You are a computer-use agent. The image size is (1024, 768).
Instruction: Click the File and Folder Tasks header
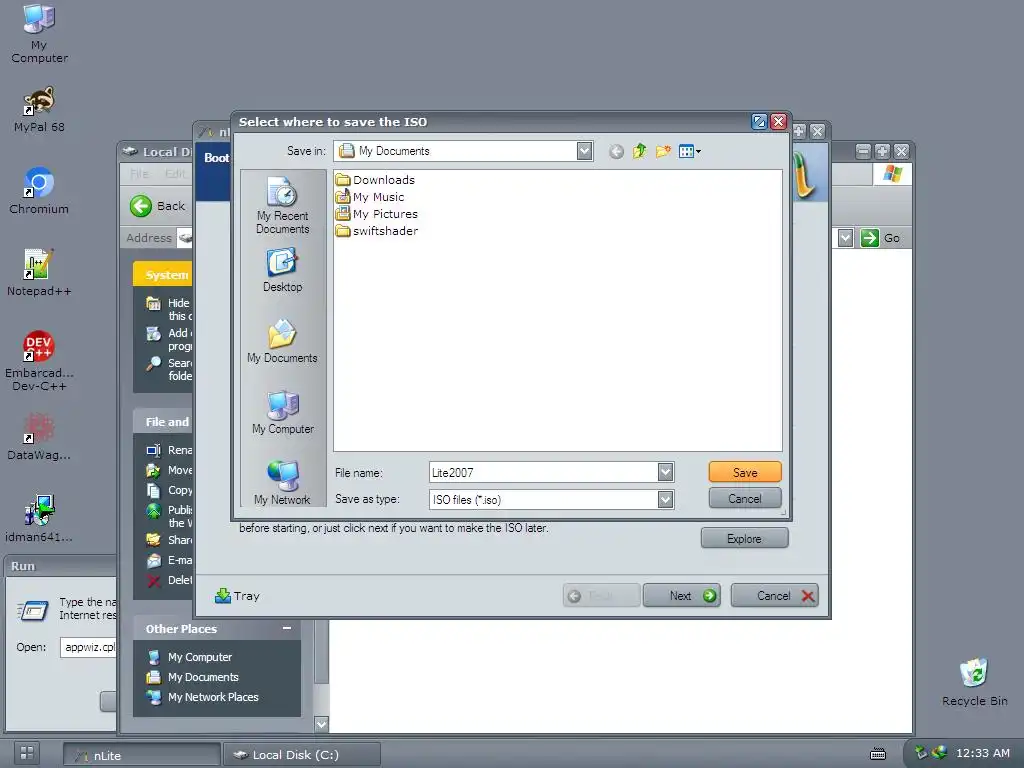click(163, 422)
